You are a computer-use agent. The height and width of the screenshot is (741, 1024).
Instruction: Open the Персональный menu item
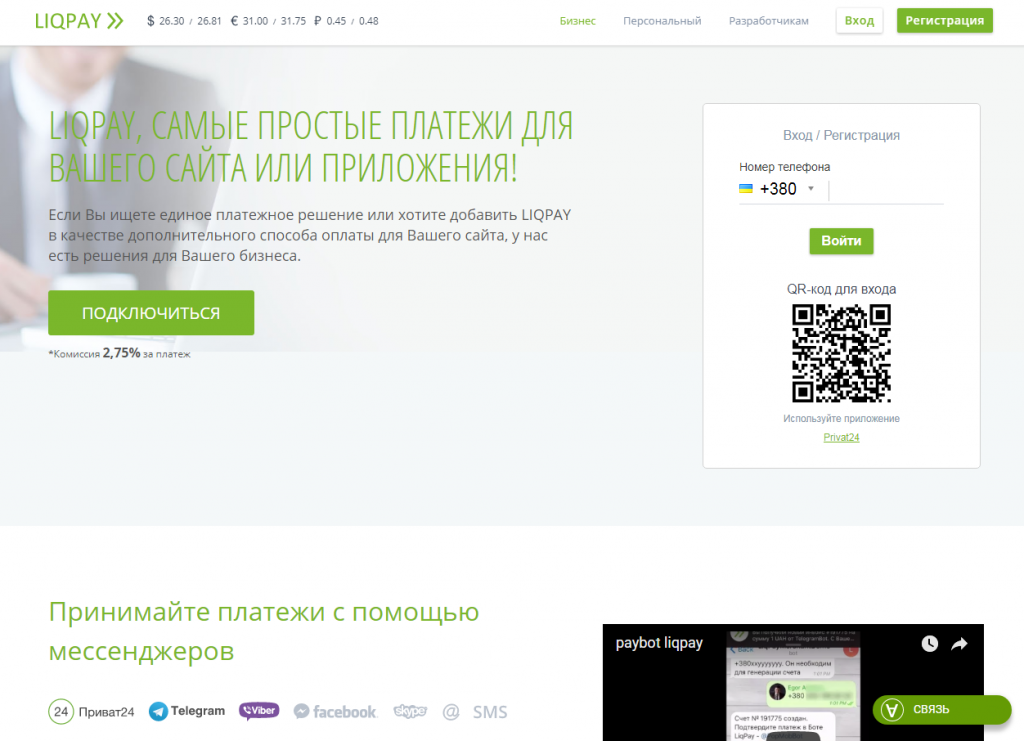[662, 21]
